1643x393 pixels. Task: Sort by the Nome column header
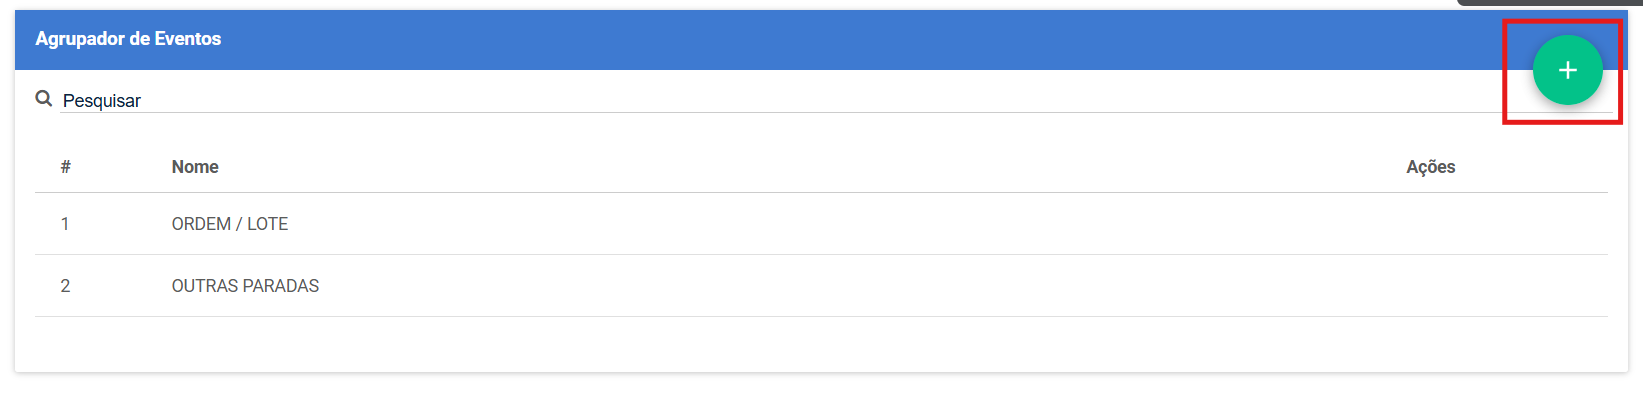[195, 167]
